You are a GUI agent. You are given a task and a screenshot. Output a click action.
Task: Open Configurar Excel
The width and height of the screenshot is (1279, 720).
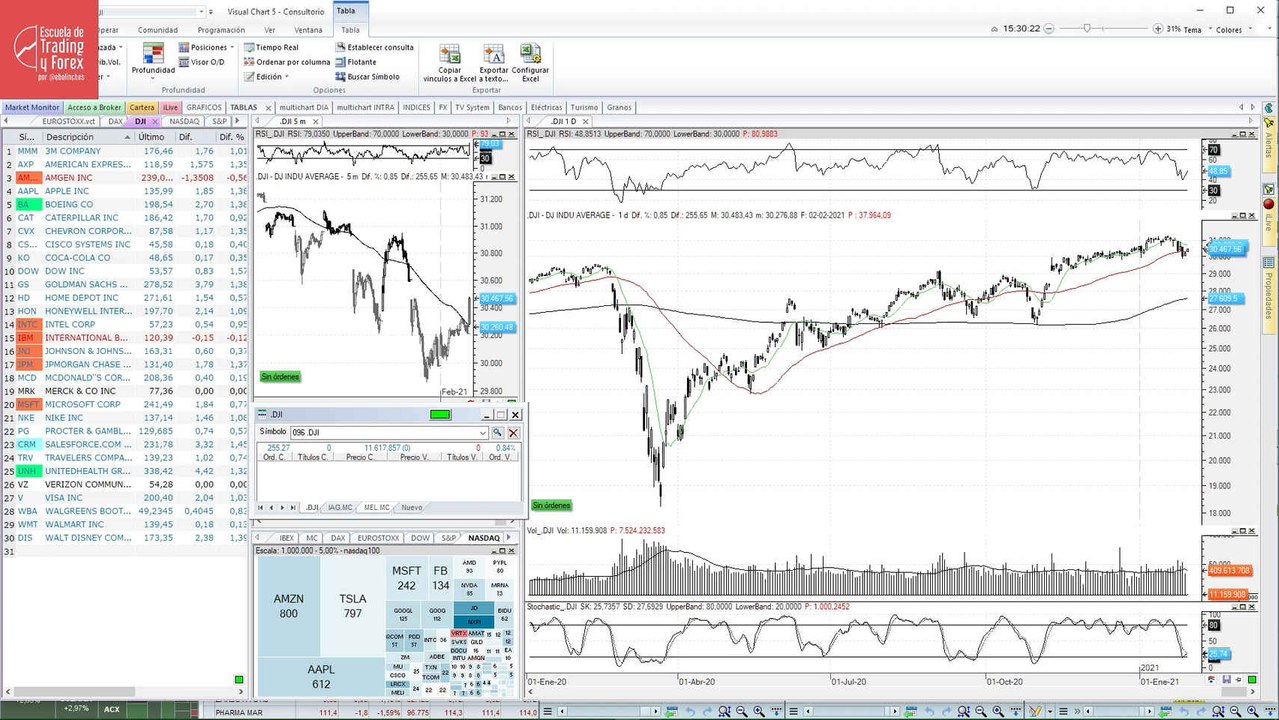point(530,62)
